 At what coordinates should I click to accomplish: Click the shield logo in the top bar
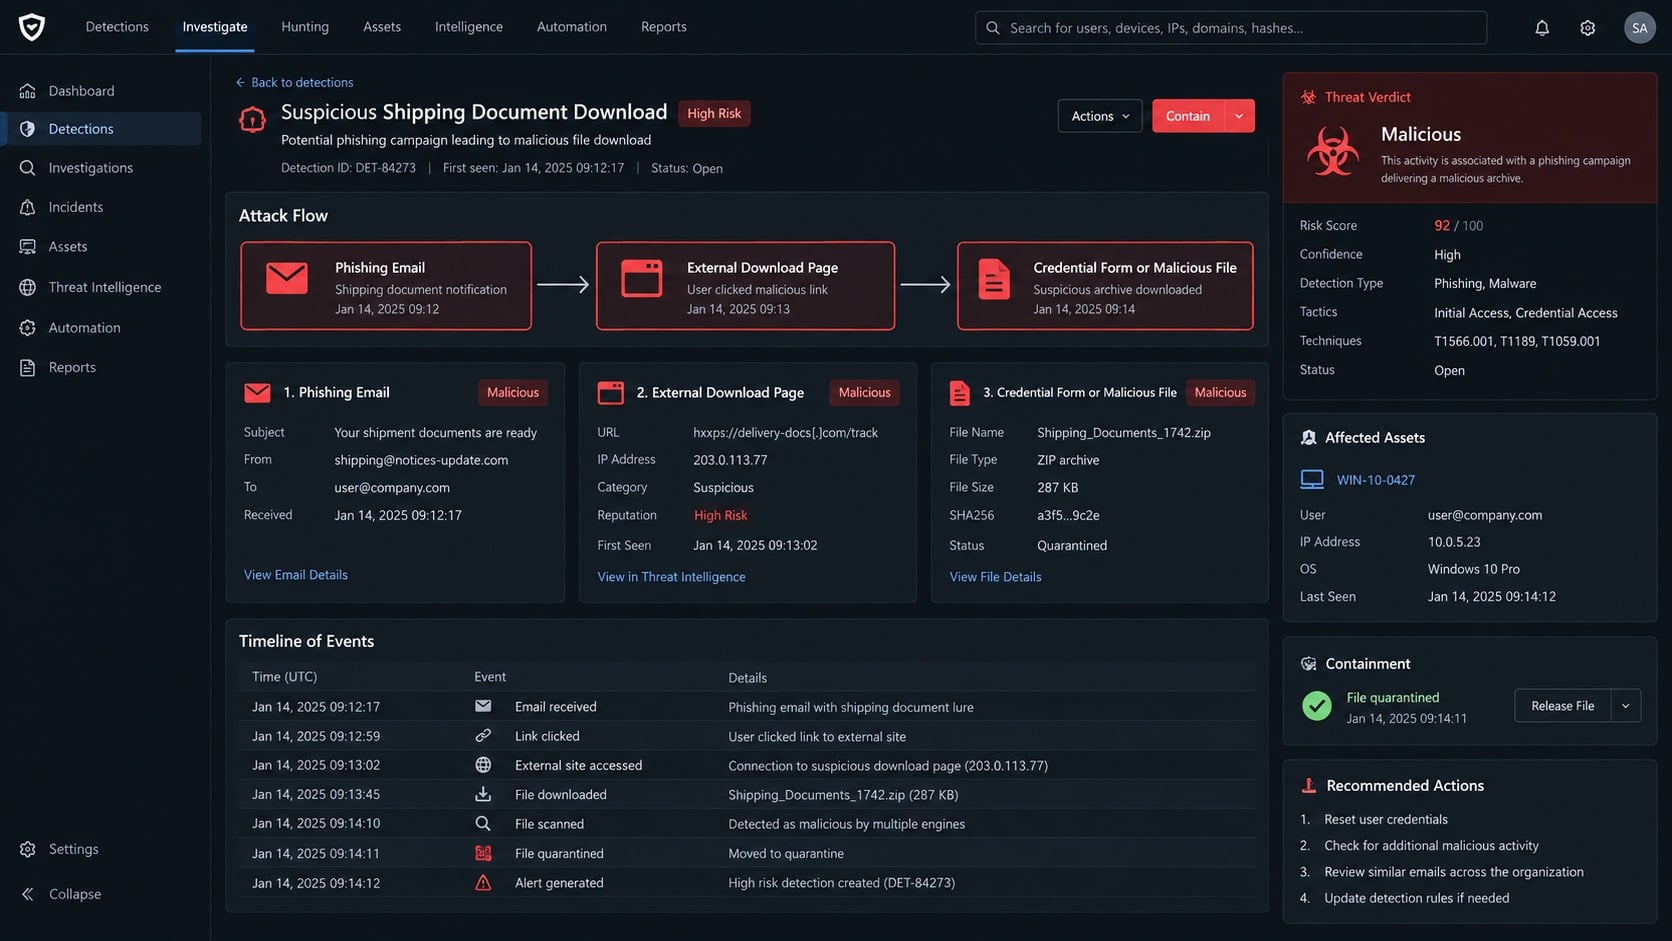click(x=32, y=27)
